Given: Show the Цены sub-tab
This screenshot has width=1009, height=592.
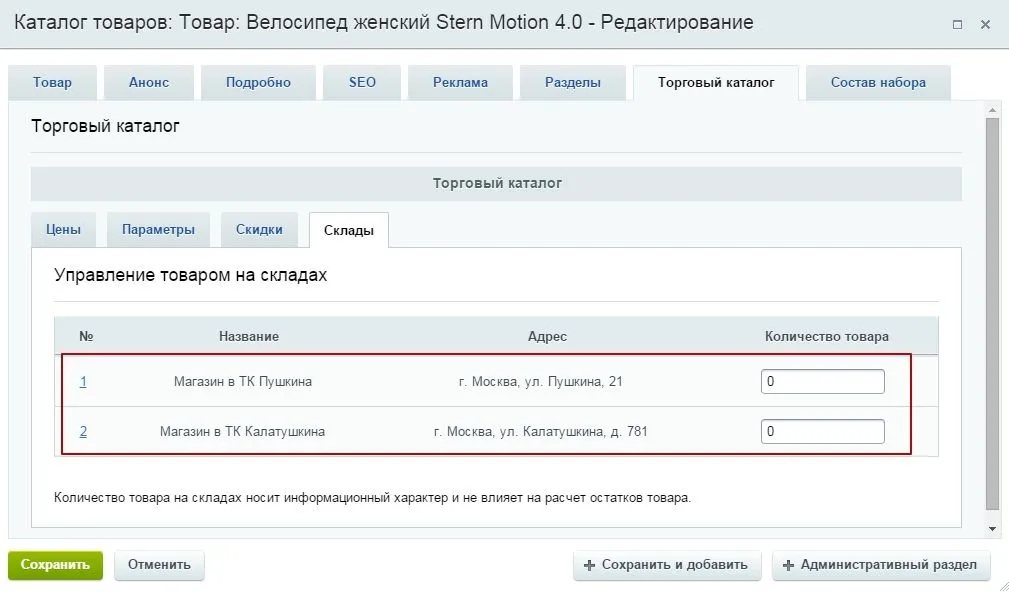Looking at the screenshot, I should pos(63,230).
